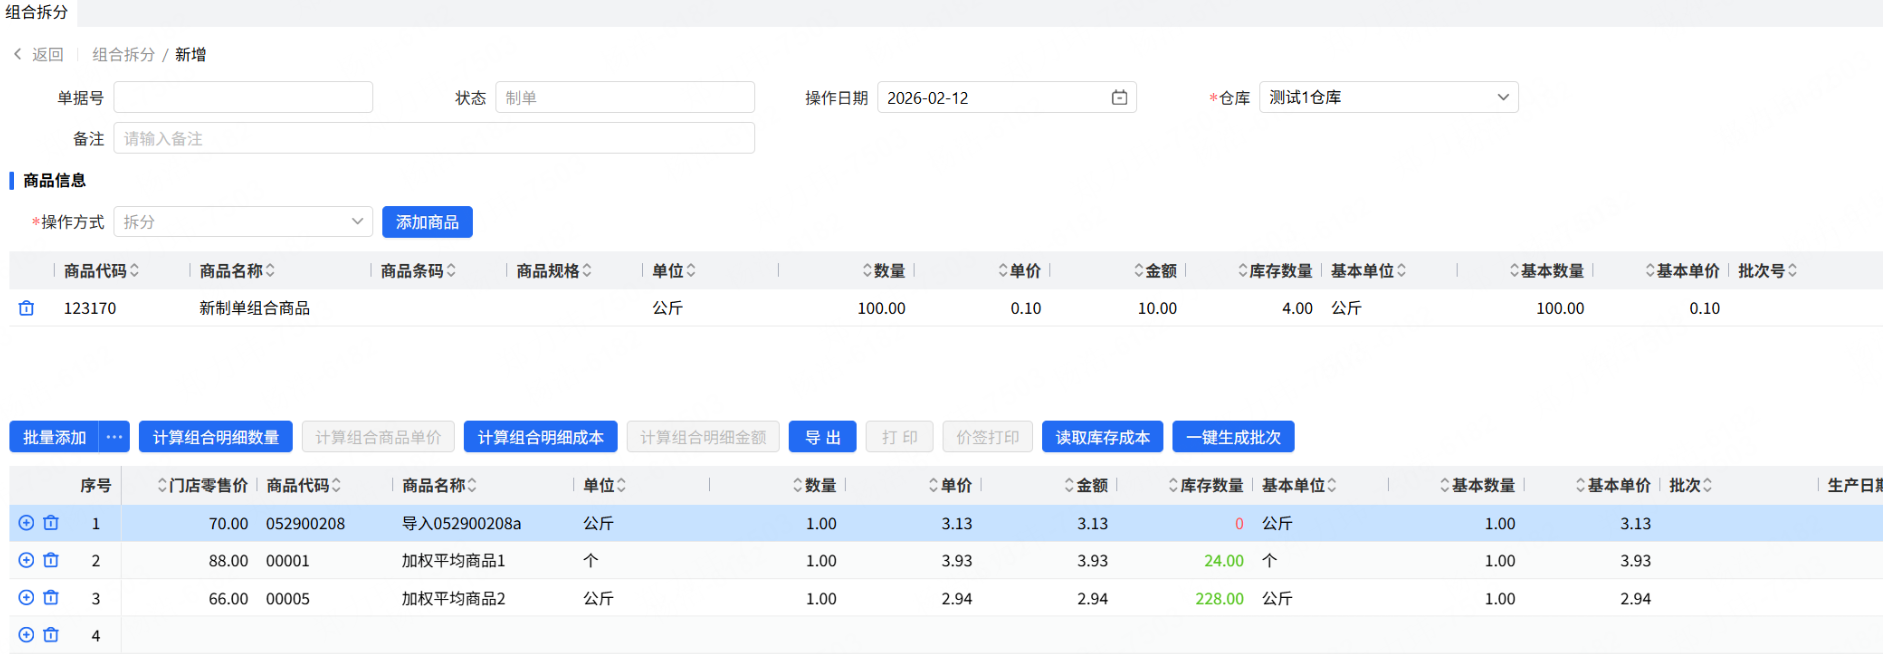Click 读取库存成本 button
Image resolution: width=1883 pixels, height=654 pixels.
[x=1102, y=437]
